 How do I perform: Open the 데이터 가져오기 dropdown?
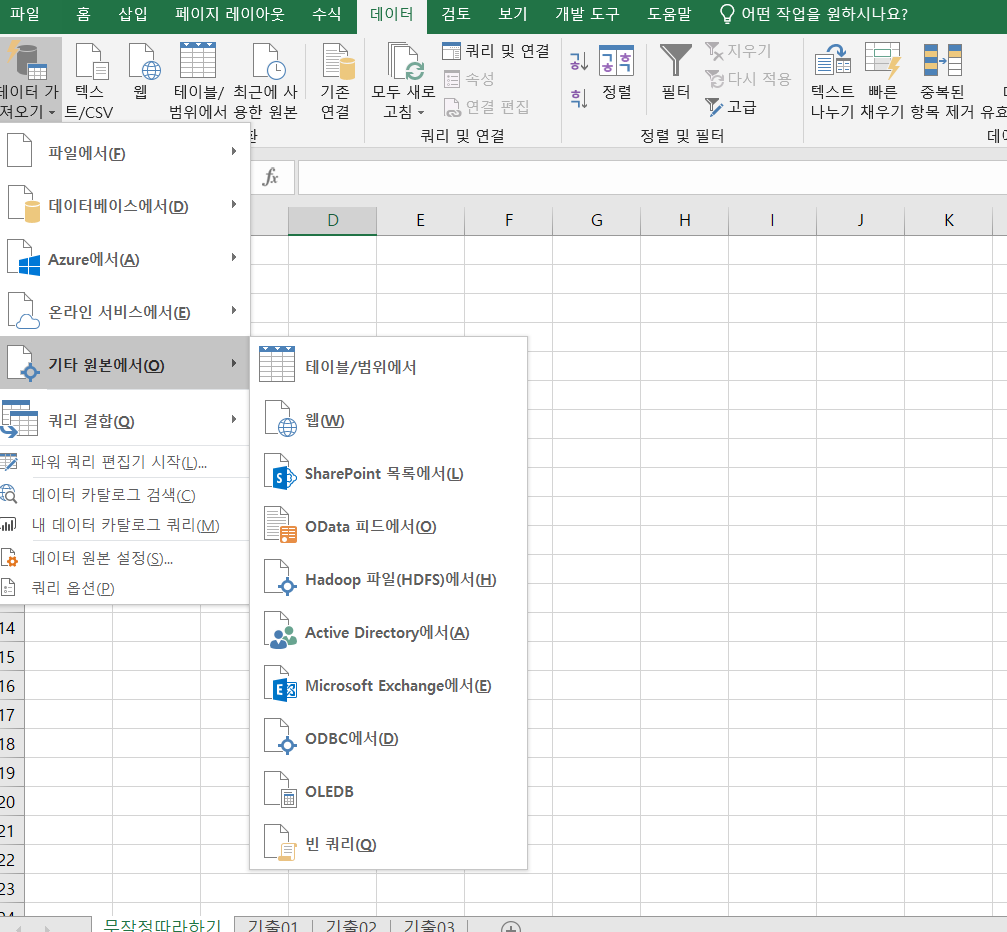(28, 80)
